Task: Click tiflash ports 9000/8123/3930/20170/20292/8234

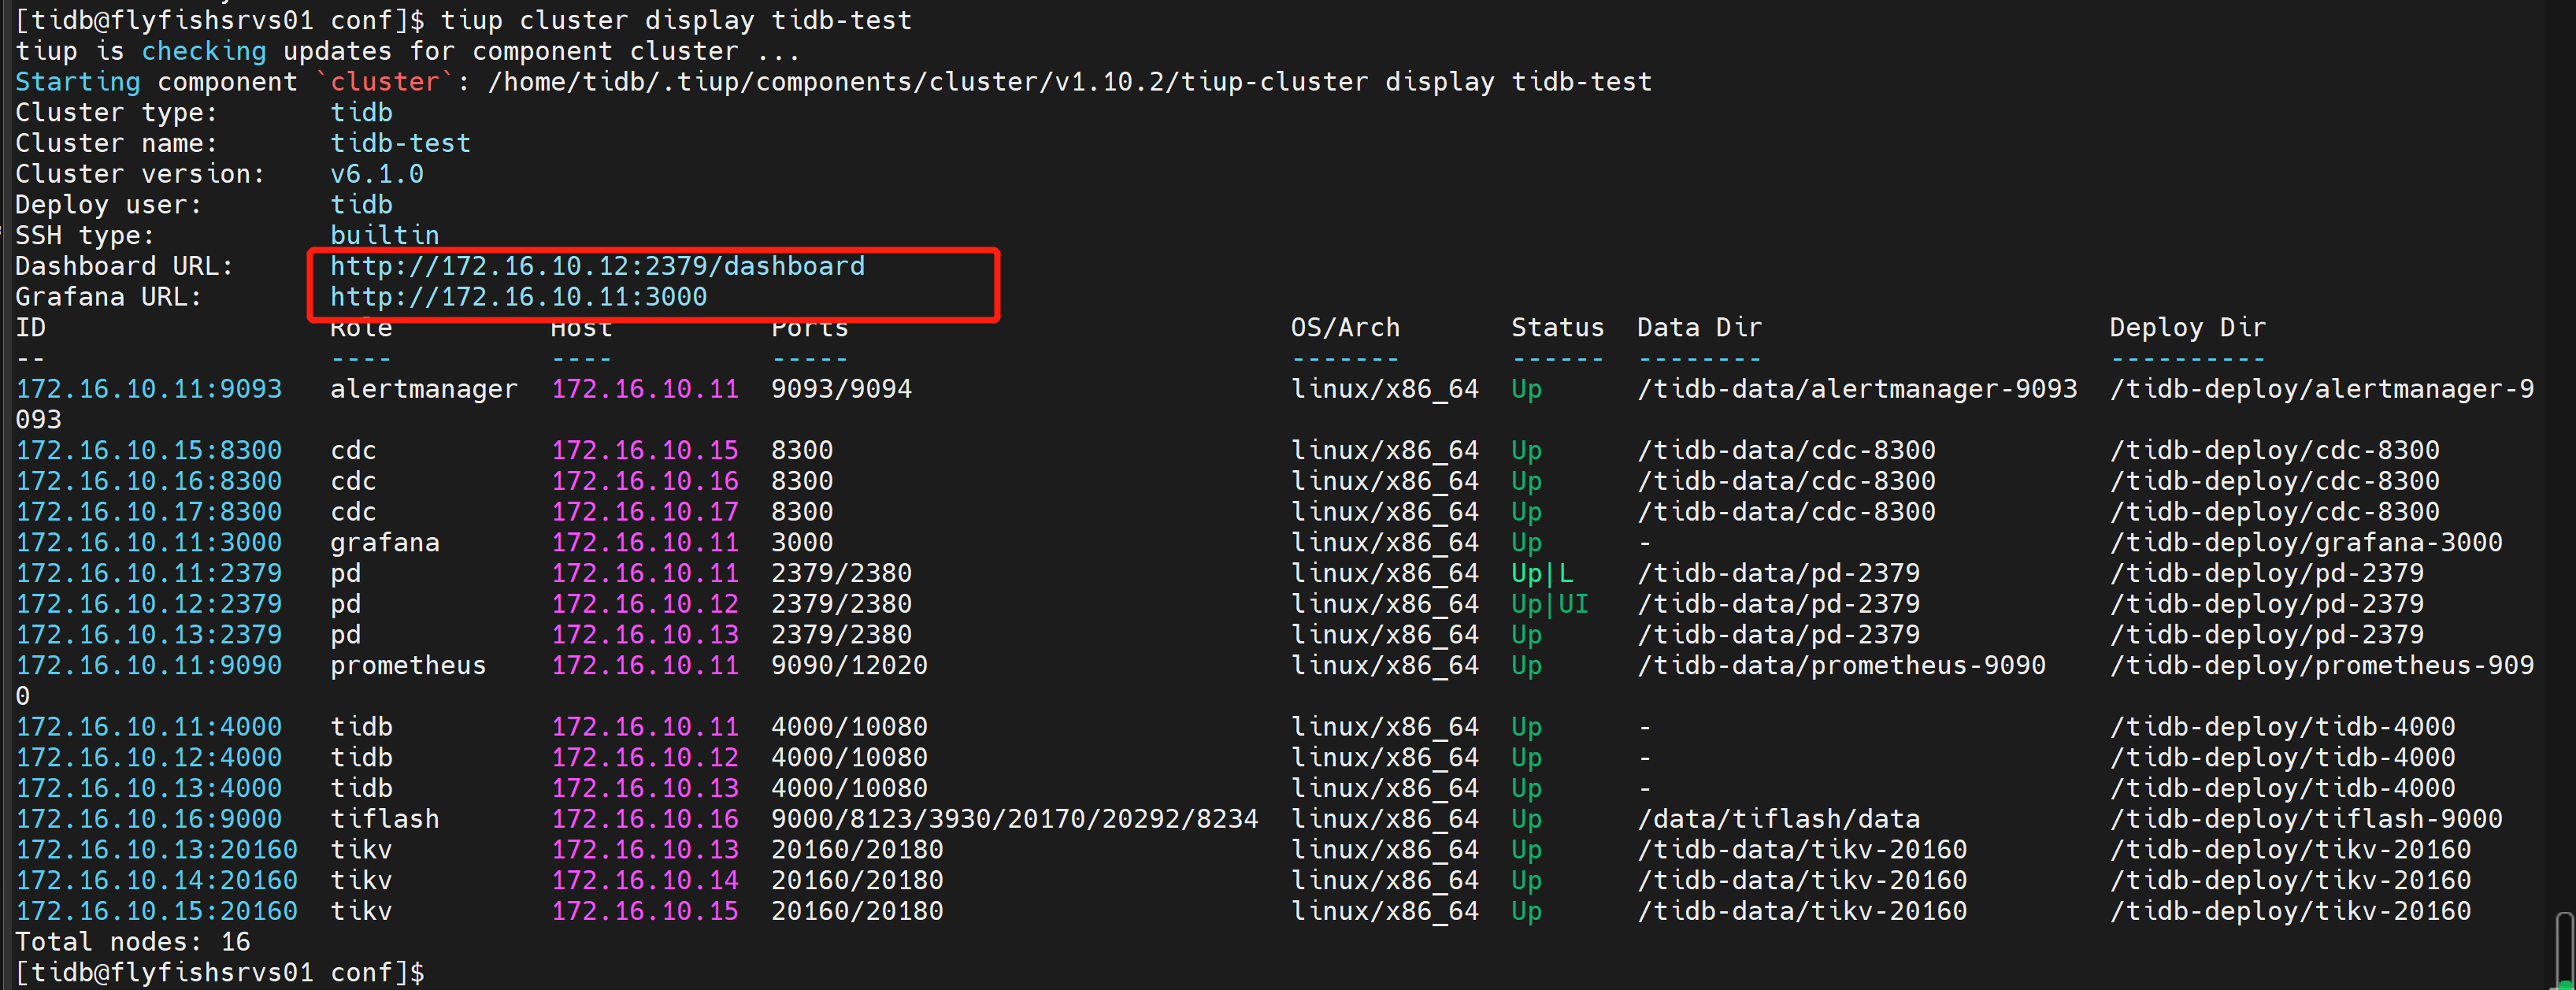Action: pos(1014,819)
